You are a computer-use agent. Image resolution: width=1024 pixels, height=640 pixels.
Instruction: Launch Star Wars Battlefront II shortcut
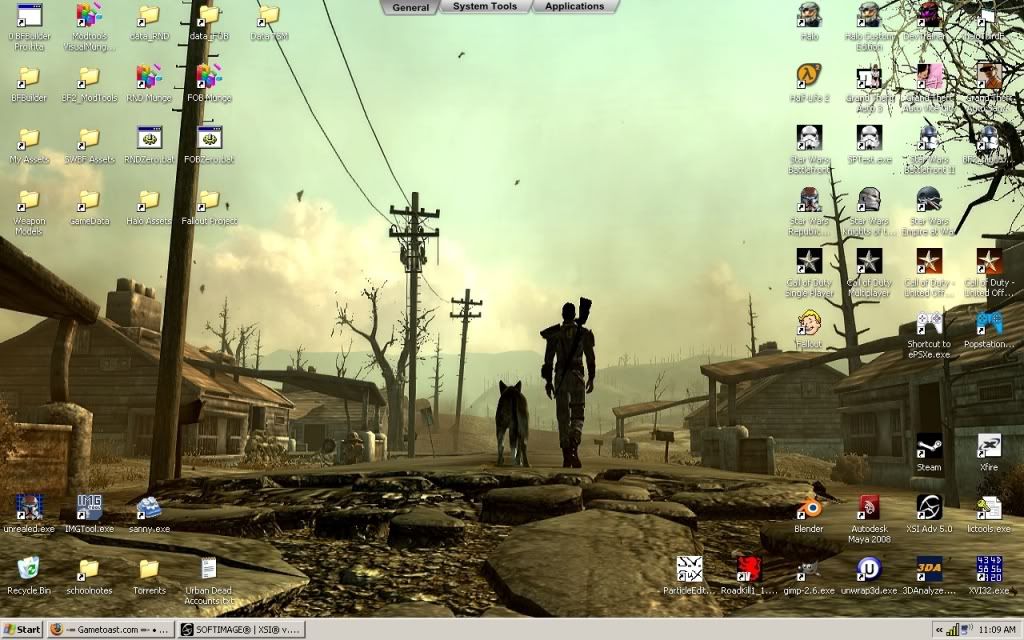[929, 150]
